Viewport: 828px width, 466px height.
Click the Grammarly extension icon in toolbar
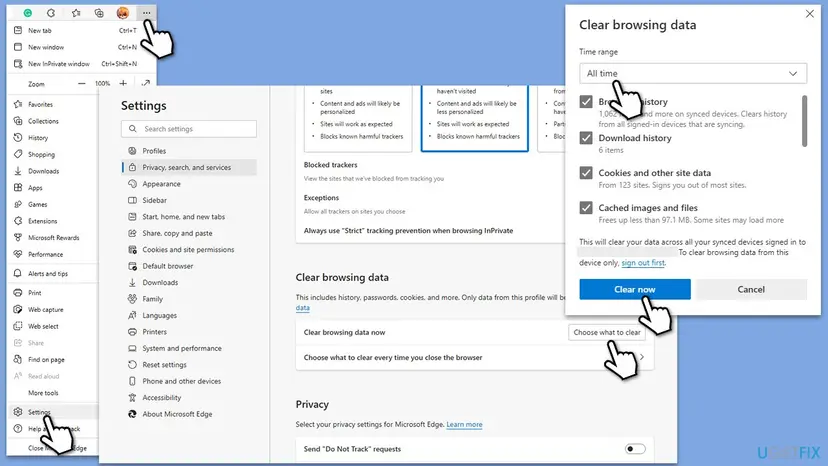(x=27, y=13)
